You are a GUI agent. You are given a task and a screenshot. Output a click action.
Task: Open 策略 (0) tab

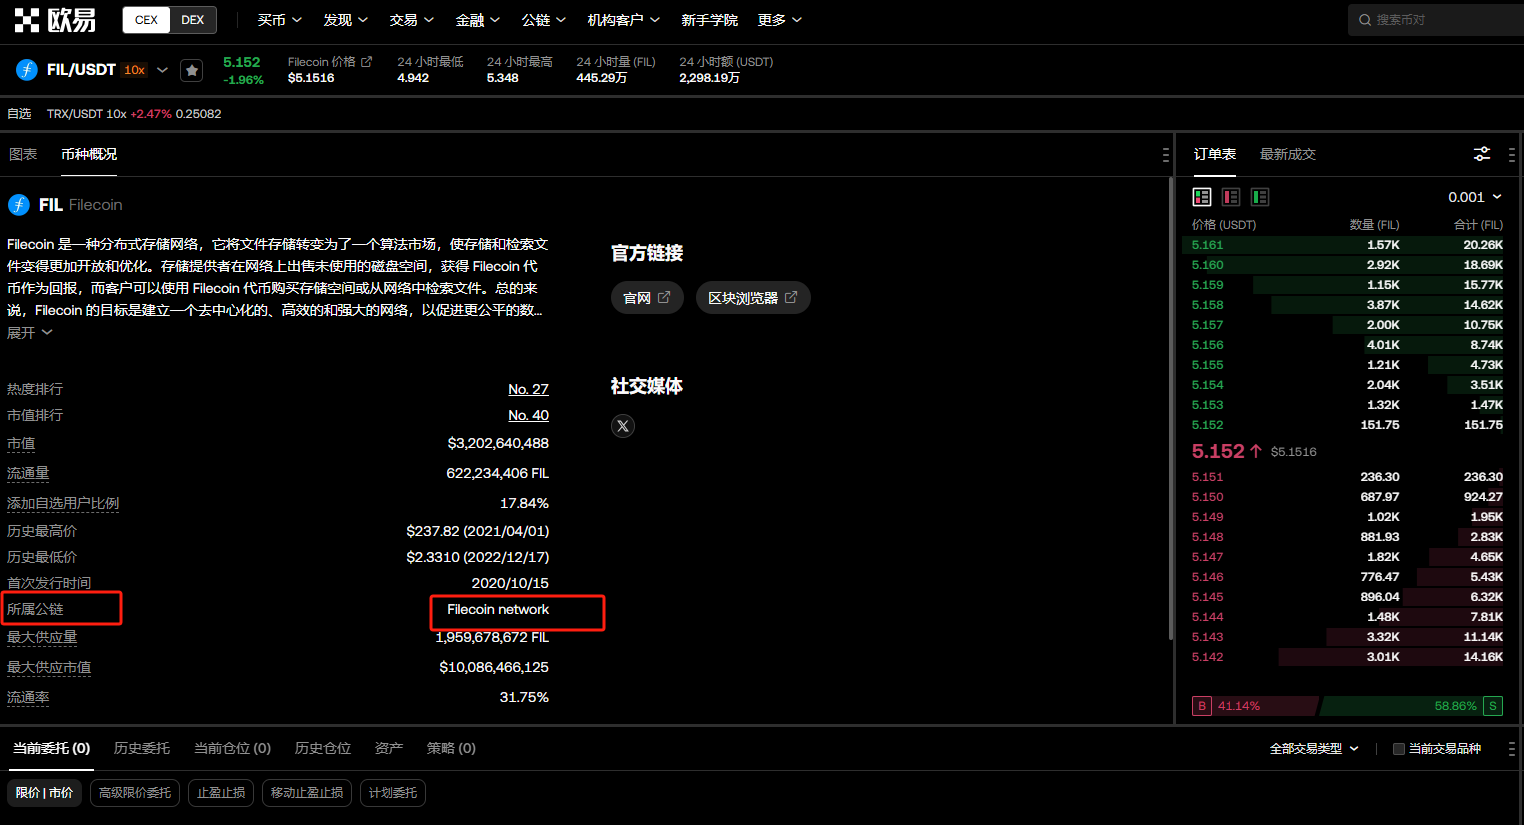[x=451, y=748]
